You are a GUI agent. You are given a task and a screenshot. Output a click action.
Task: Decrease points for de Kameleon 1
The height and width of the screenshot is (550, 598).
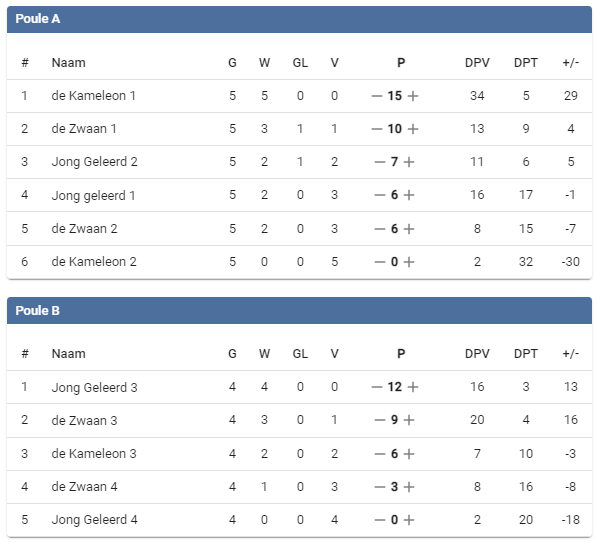click(x=377, y=96)
